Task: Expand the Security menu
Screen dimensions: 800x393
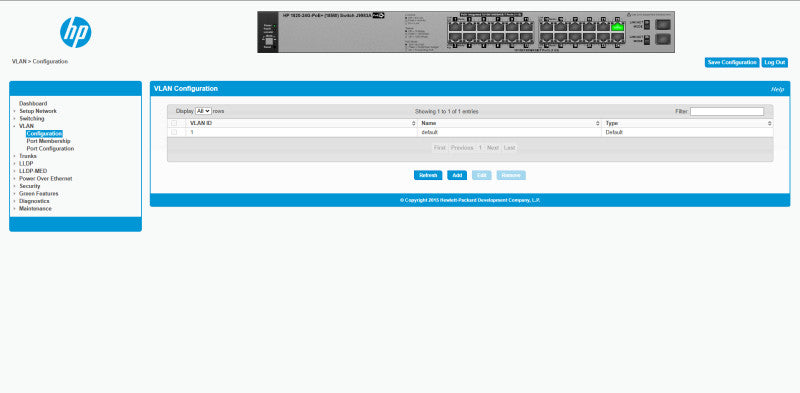Action: (30, 186)
